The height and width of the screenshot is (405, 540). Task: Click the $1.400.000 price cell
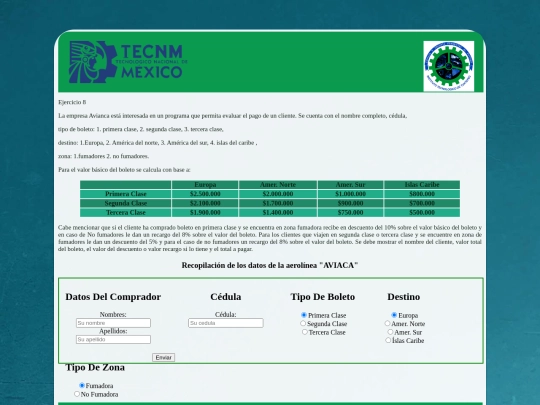(x=278, y=212)
